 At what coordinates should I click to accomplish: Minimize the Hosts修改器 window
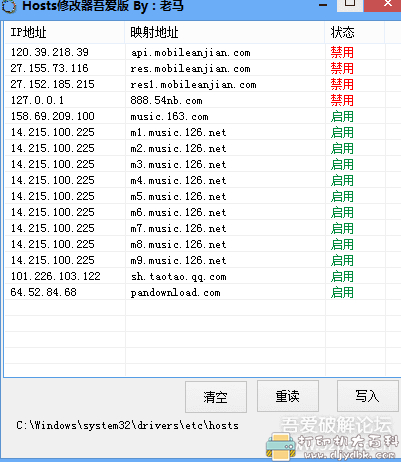(x=323, y=5)
